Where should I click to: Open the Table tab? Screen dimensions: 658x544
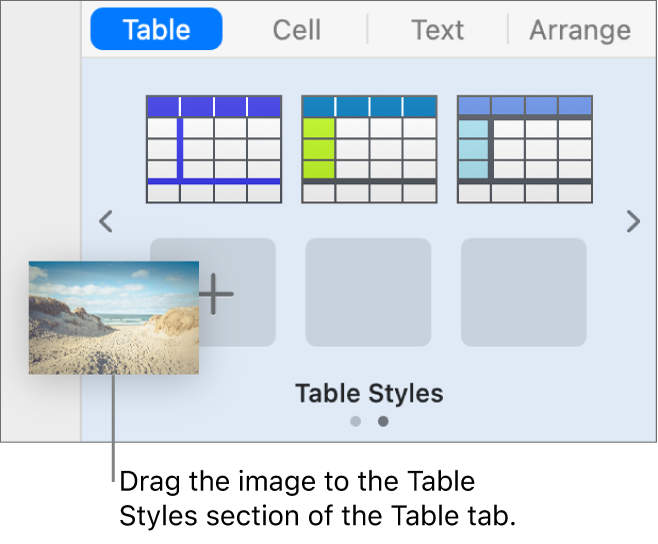click(x=156, y=30)
